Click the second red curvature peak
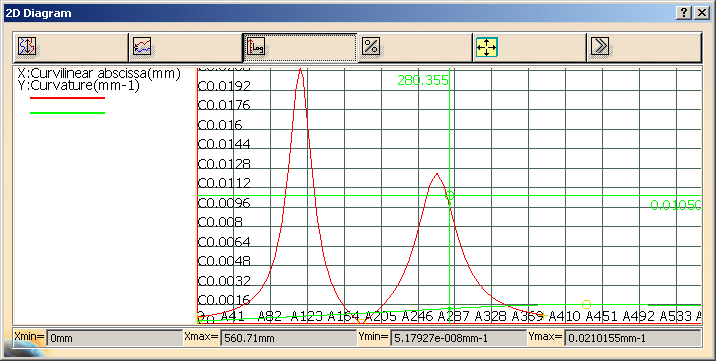 point(437,174)
